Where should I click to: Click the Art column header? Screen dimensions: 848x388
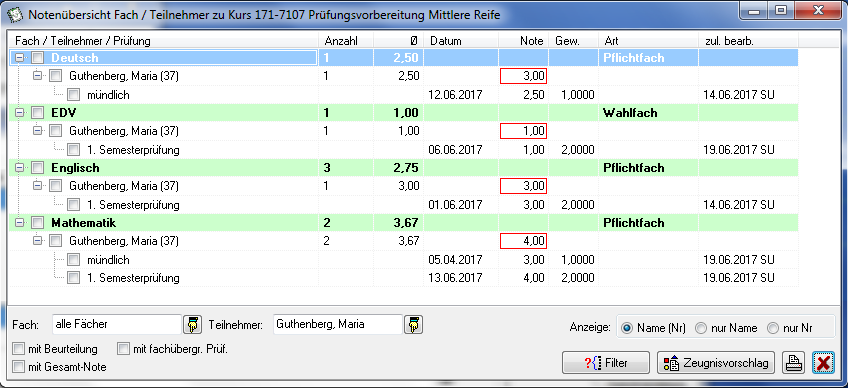648,41
